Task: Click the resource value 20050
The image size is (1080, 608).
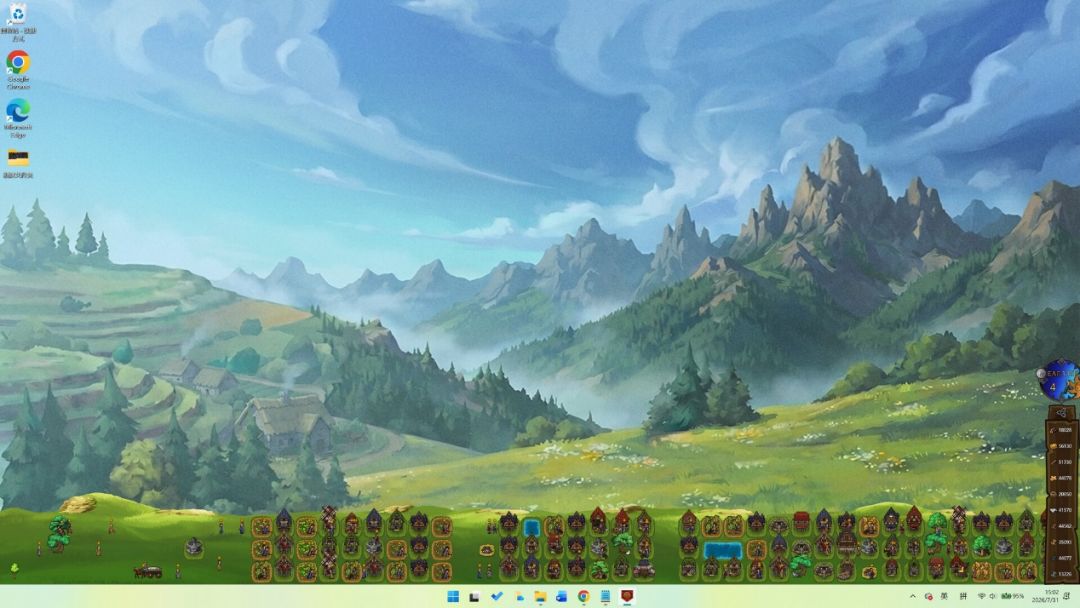Action: coord(1065,494)
